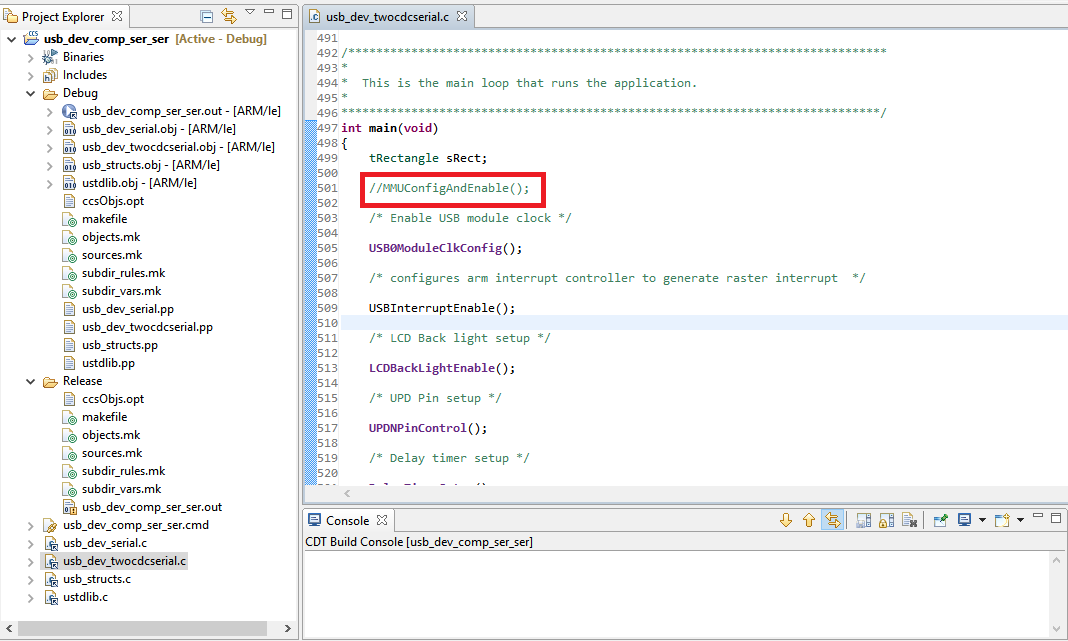
Task: Expand usb_dev_twocdcserial.obj node
Action: point(50,148)
